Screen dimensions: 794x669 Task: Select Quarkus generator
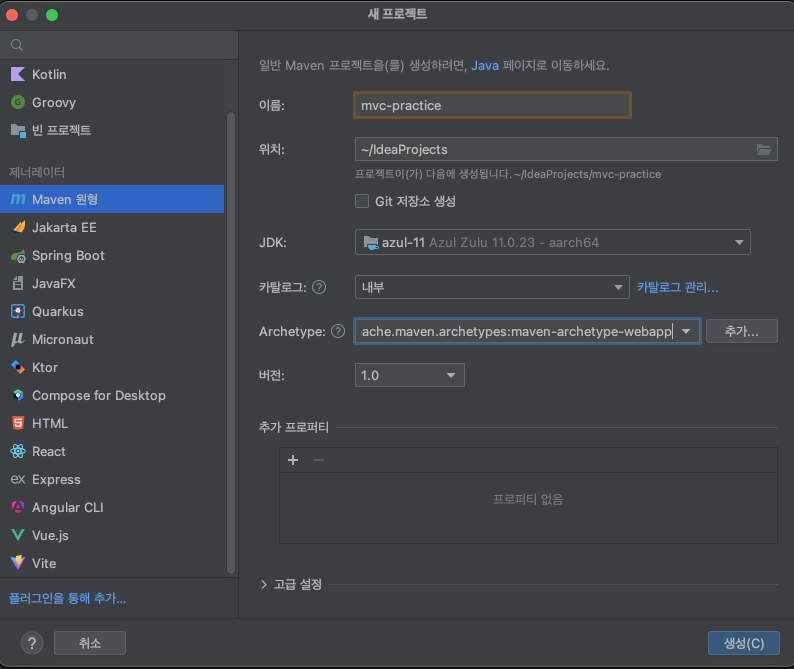(112, 311)
